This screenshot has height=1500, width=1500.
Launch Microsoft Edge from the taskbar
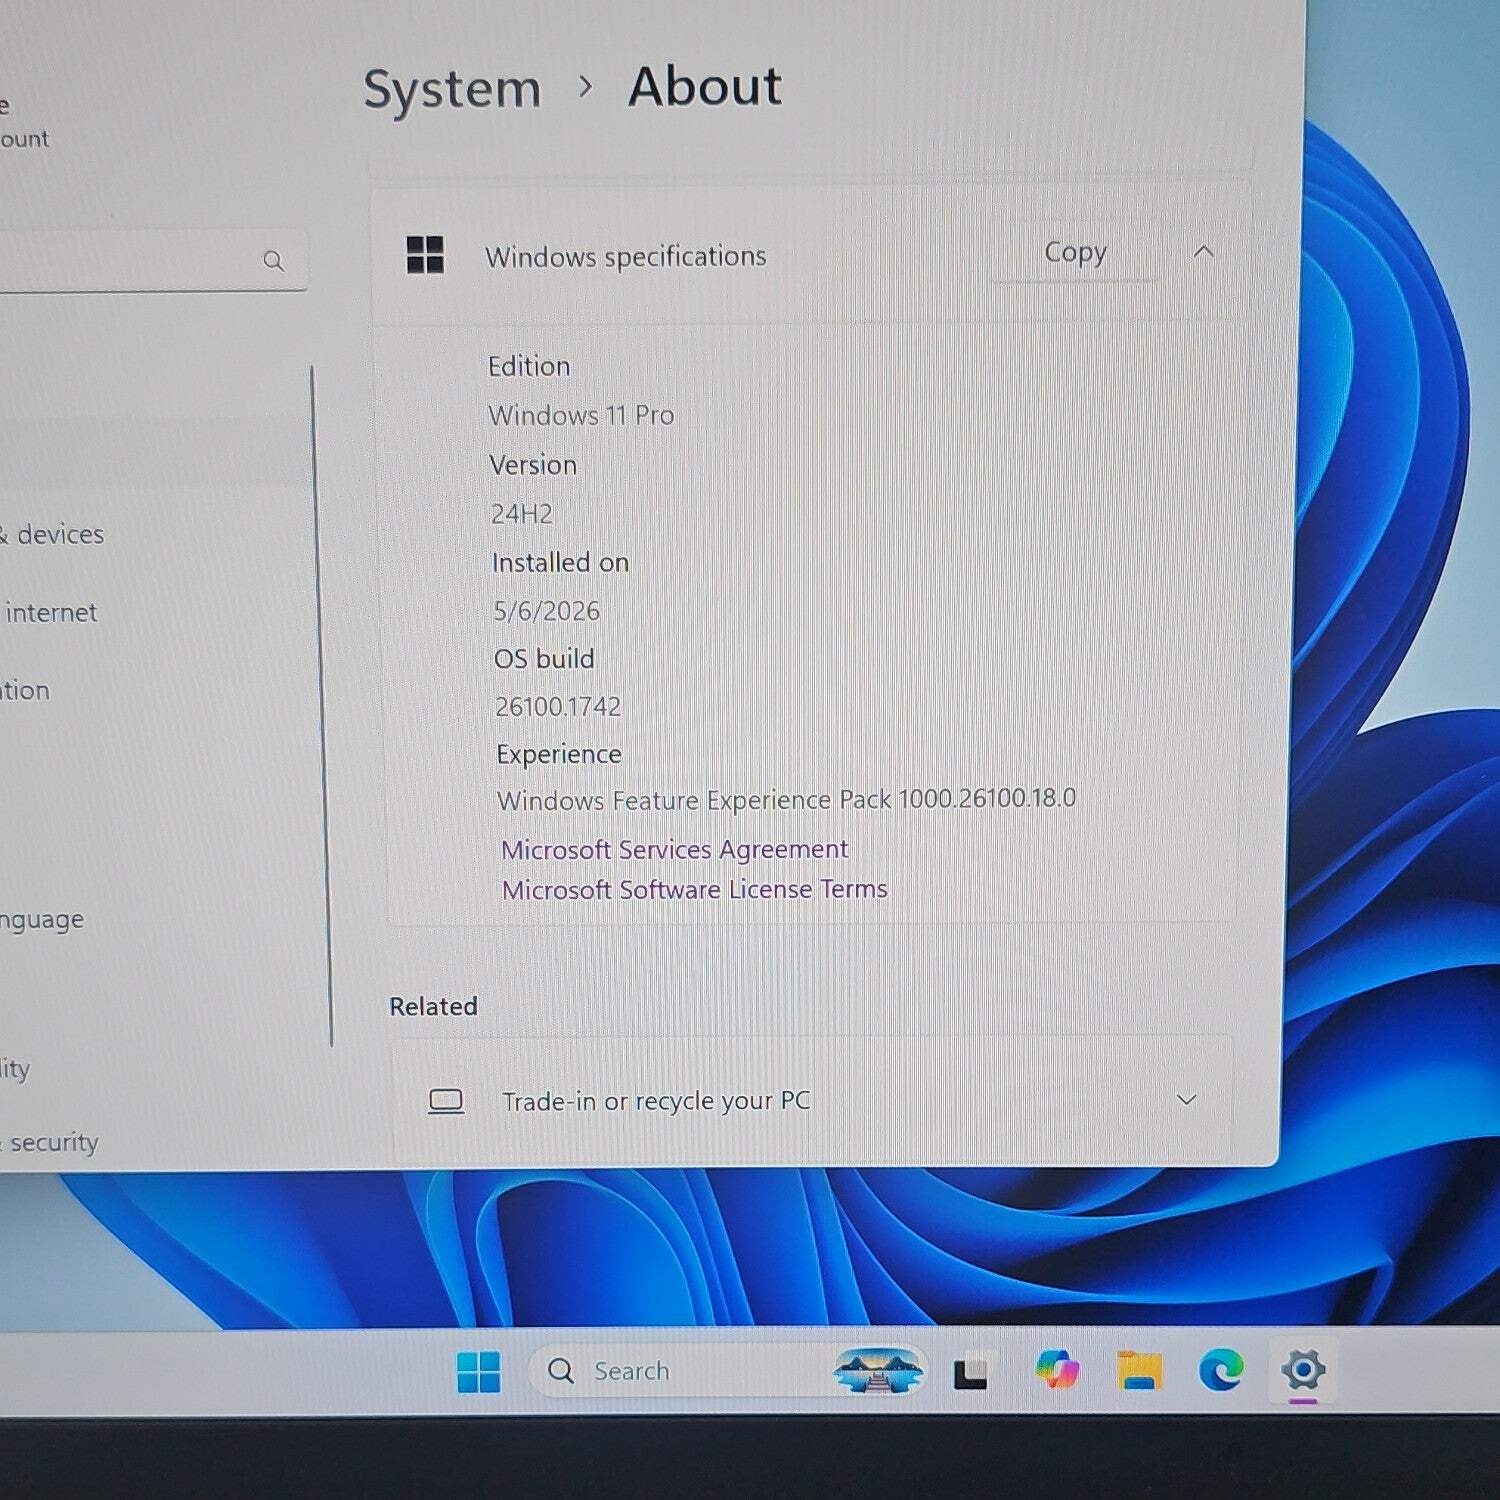coord(1221,1369)
